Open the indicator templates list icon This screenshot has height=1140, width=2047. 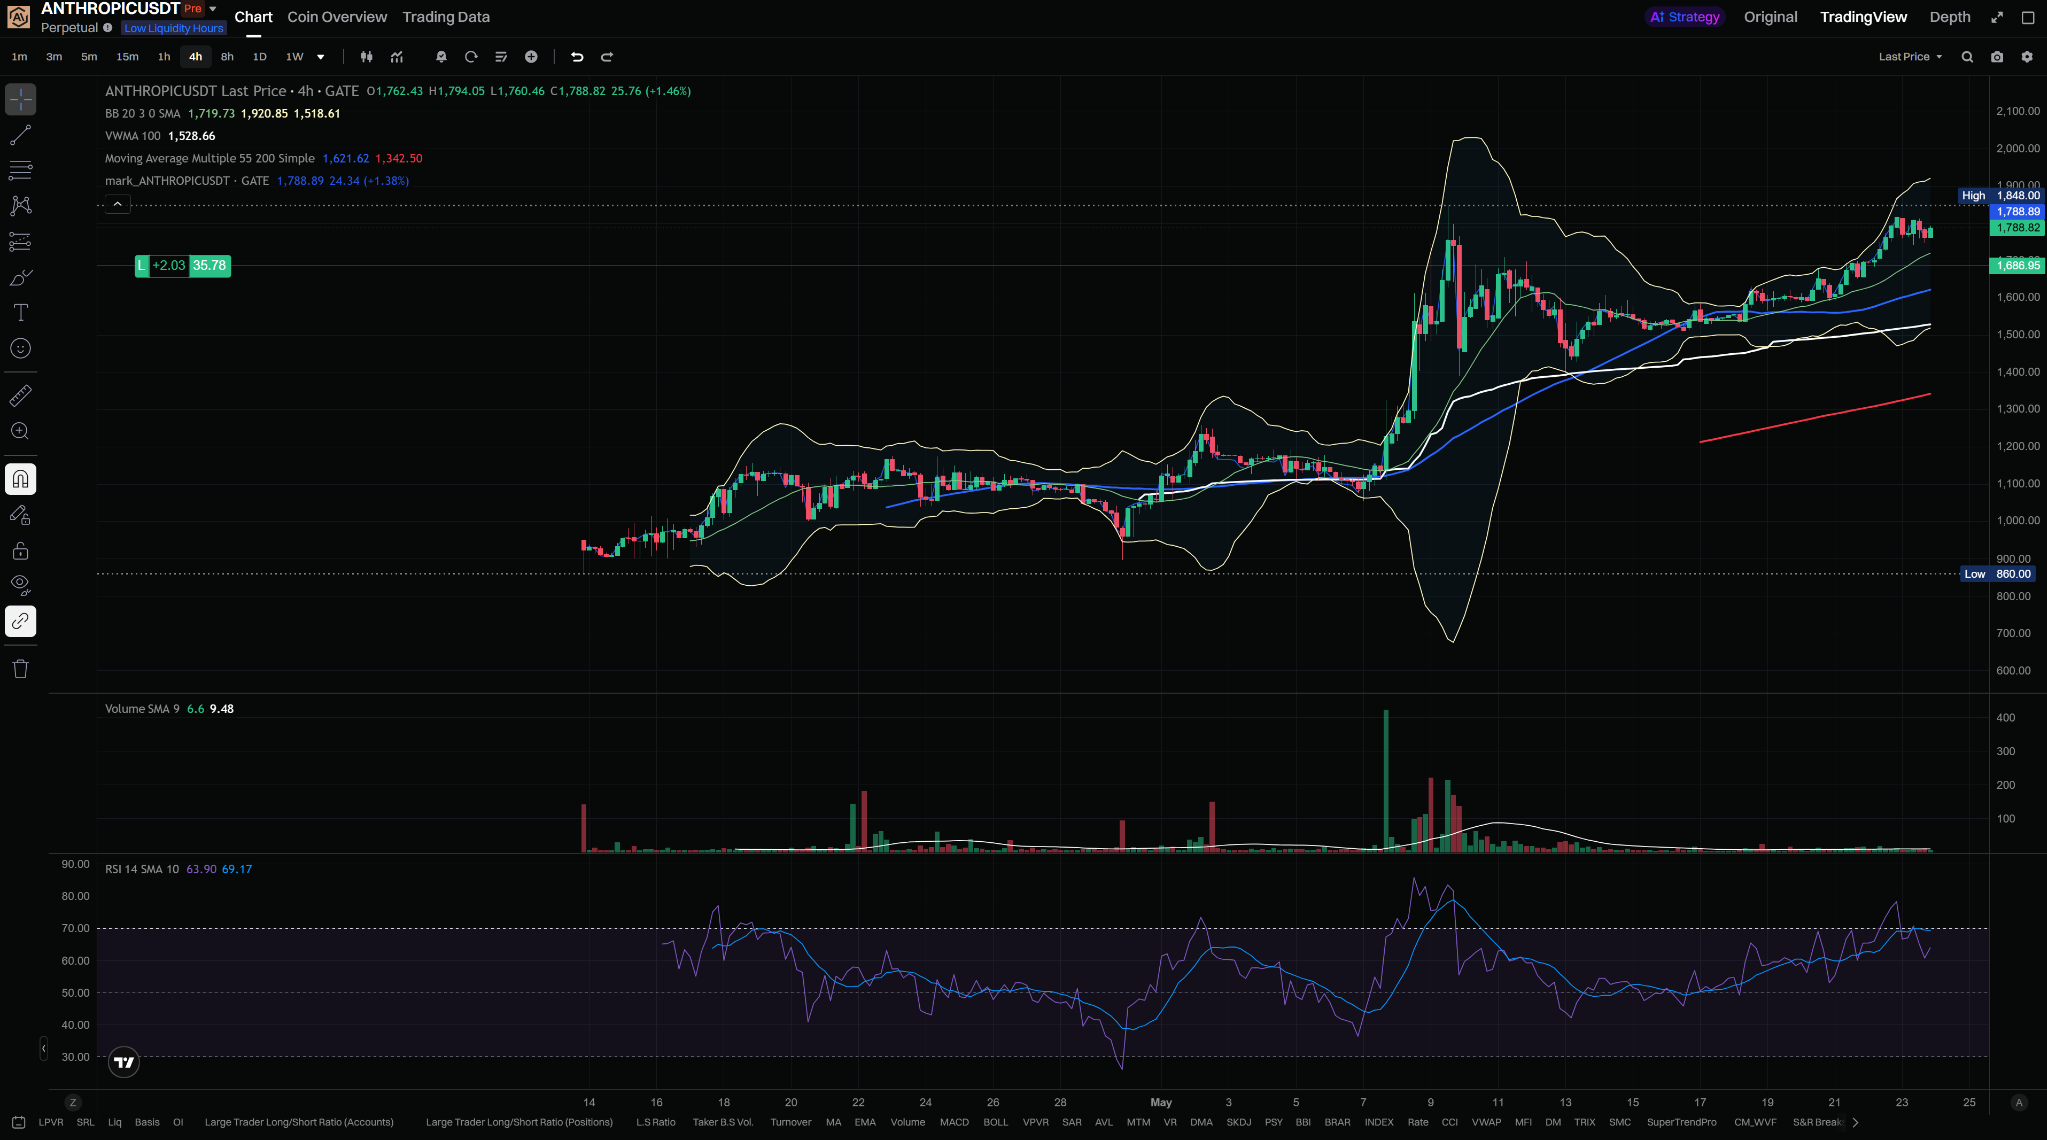pyautogui.click(x=501, y=57)
